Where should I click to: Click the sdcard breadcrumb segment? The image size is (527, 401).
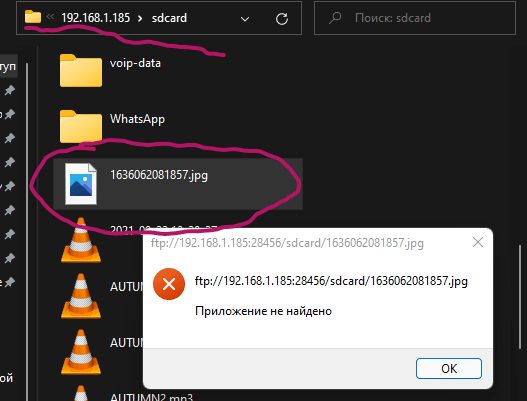tap(169, 18)
